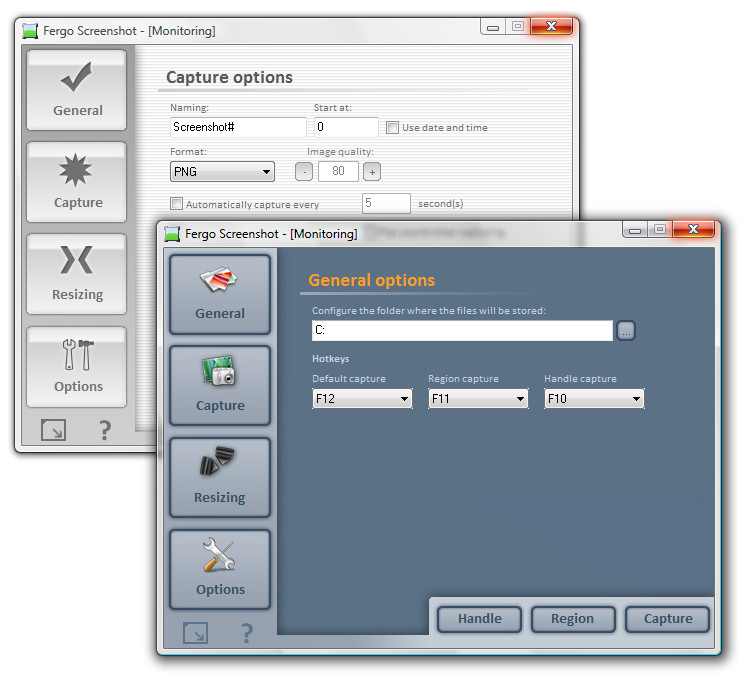
Task: Open Region capture F11 hotkey dropdown
Action: (x=478, y=399)
